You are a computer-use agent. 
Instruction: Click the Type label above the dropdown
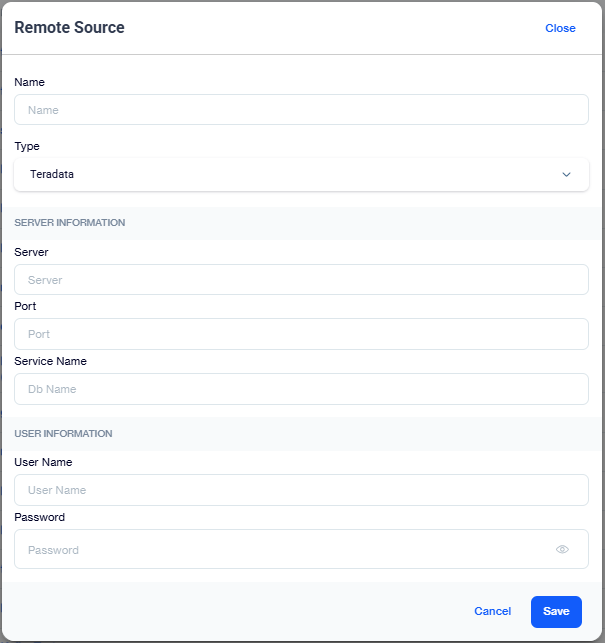click(x=27, y=146)
